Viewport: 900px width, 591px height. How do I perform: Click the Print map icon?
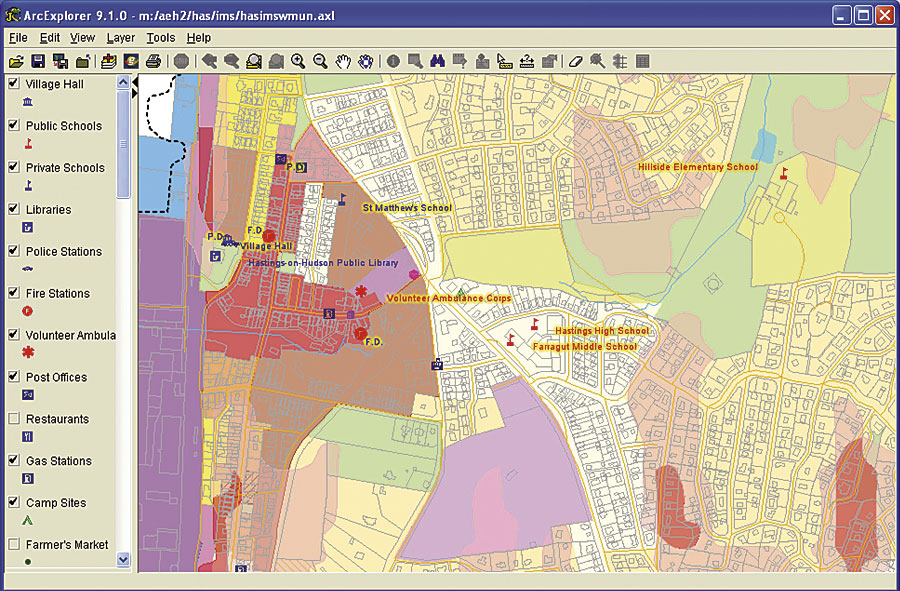[x=153, y=62]
